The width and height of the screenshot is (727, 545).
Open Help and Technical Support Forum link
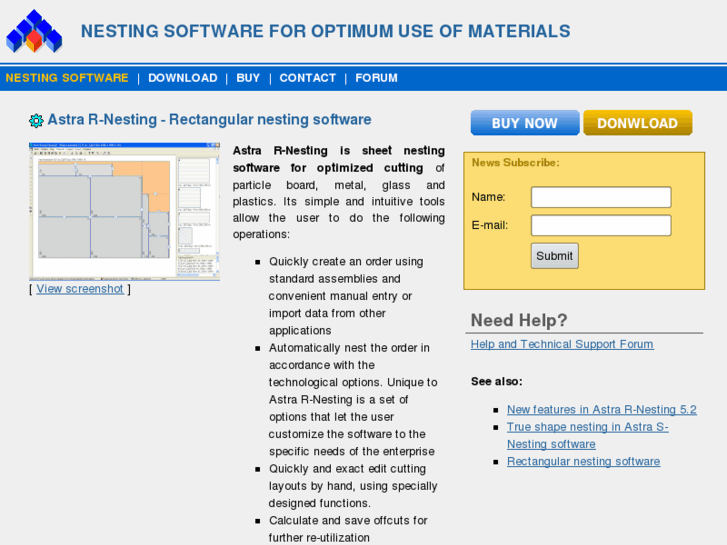tap(562, 344)
